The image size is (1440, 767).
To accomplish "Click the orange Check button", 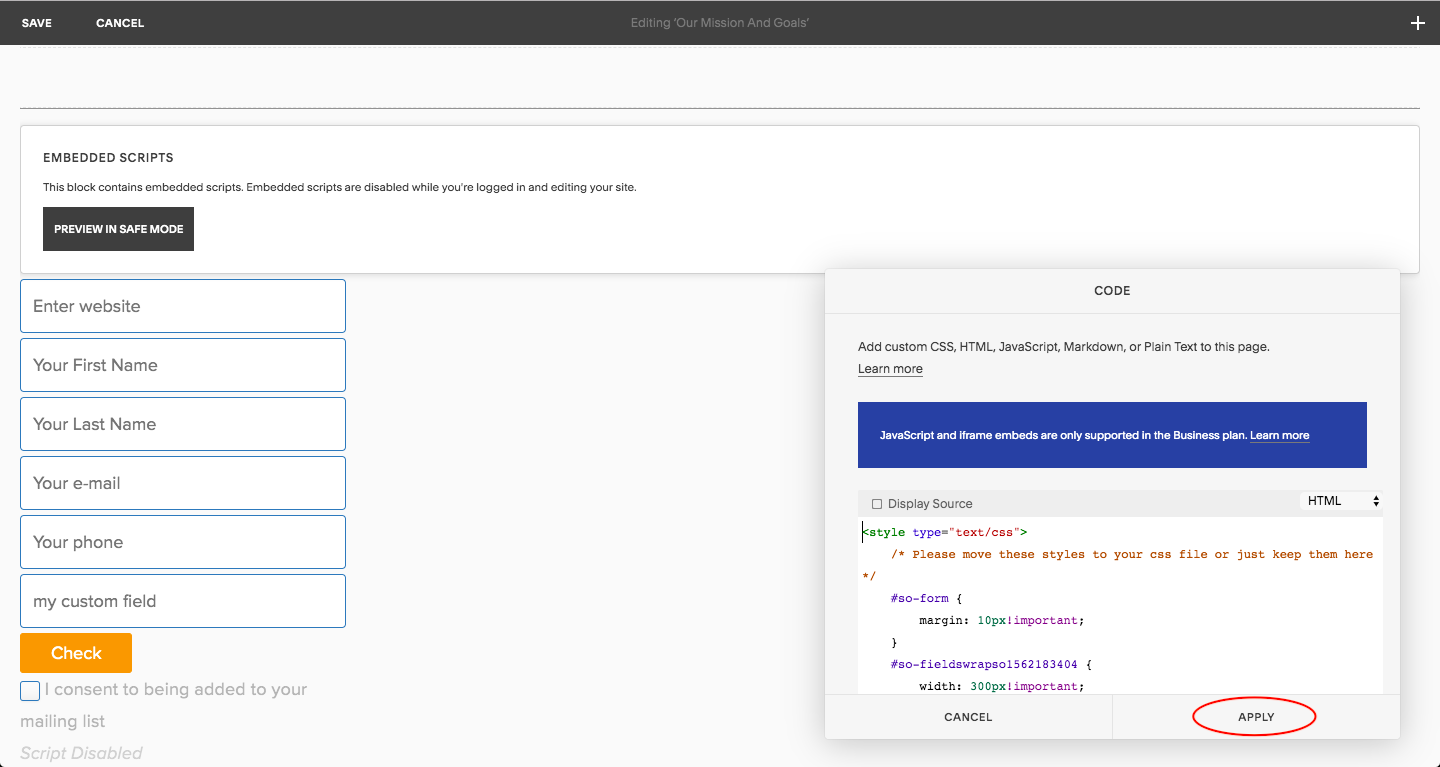I will click(x=76, y=653).
